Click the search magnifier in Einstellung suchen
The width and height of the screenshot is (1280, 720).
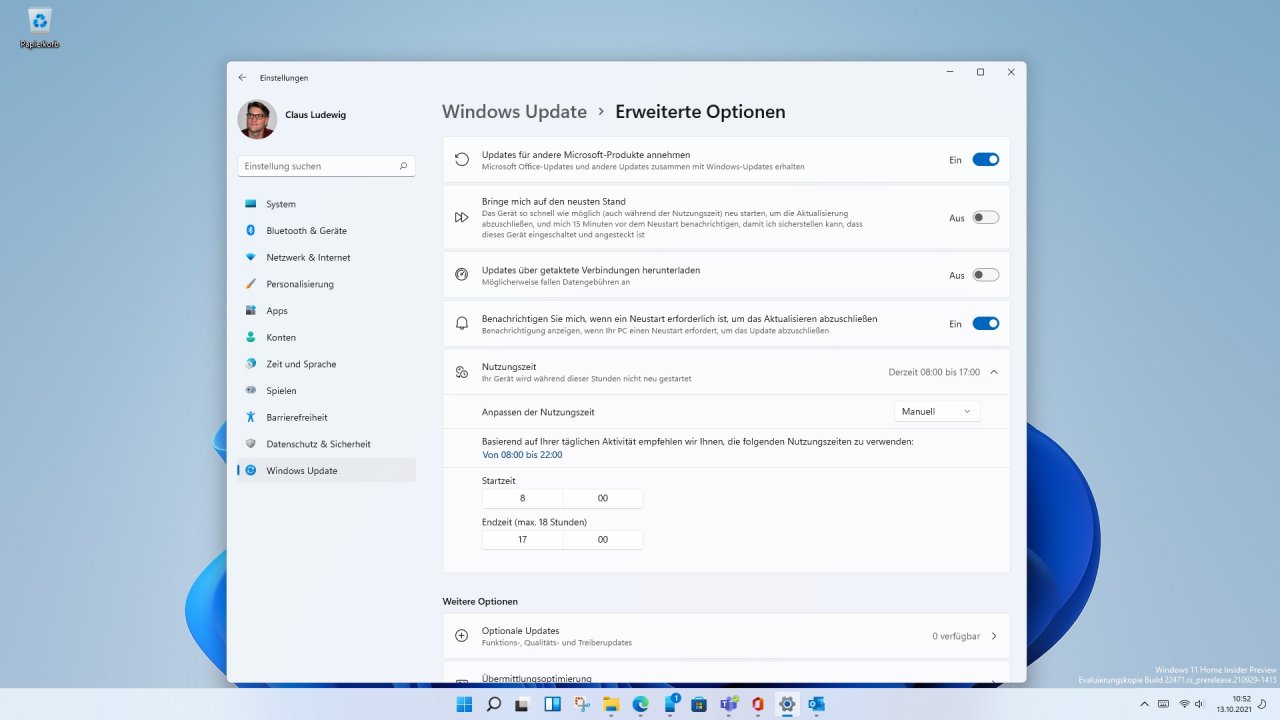coord(403,166)
